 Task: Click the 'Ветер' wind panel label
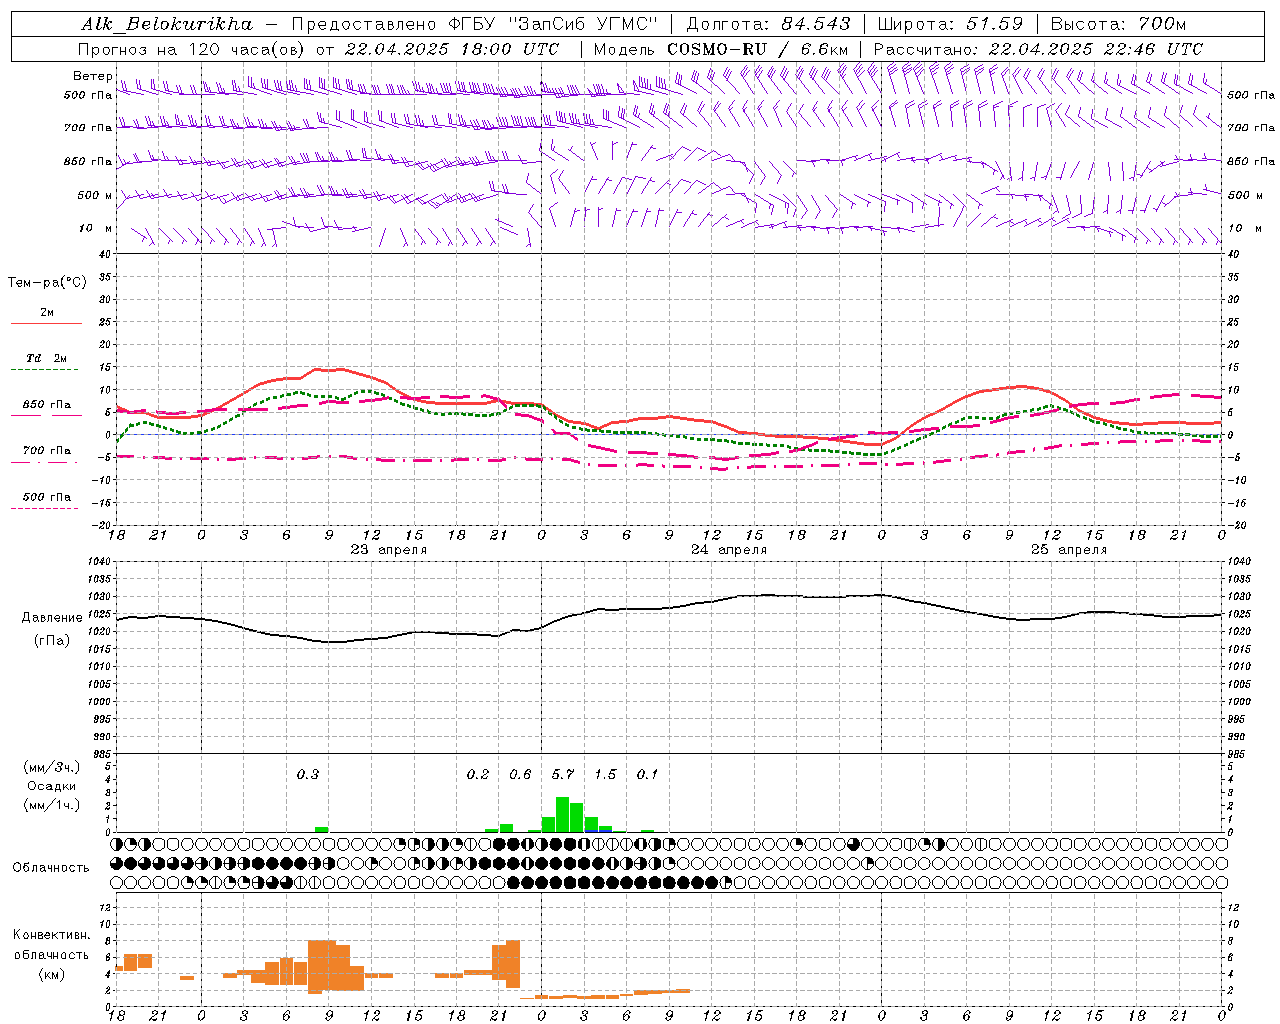tap(93, 76)
